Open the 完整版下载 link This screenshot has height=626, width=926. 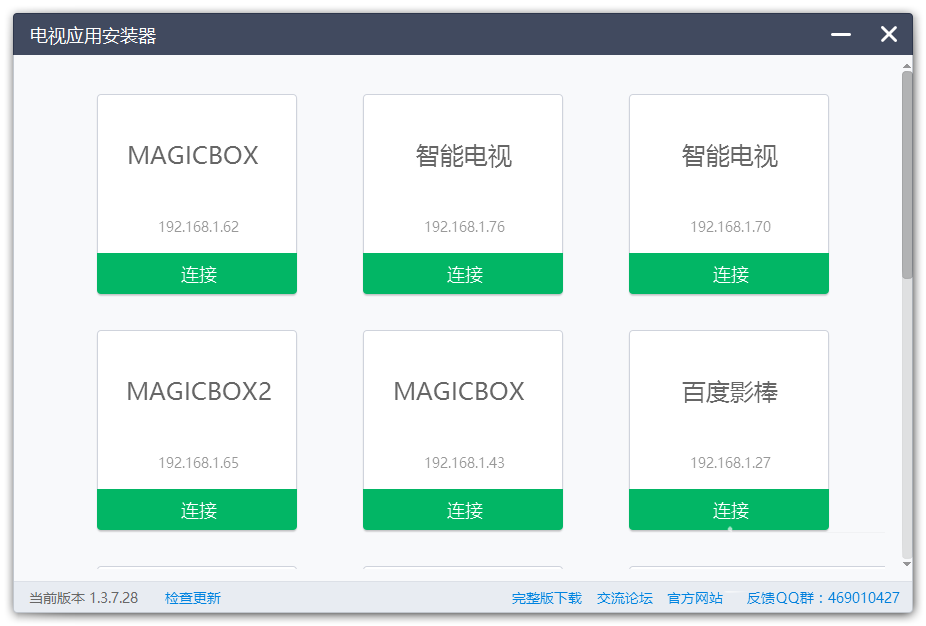pos(546,598)
